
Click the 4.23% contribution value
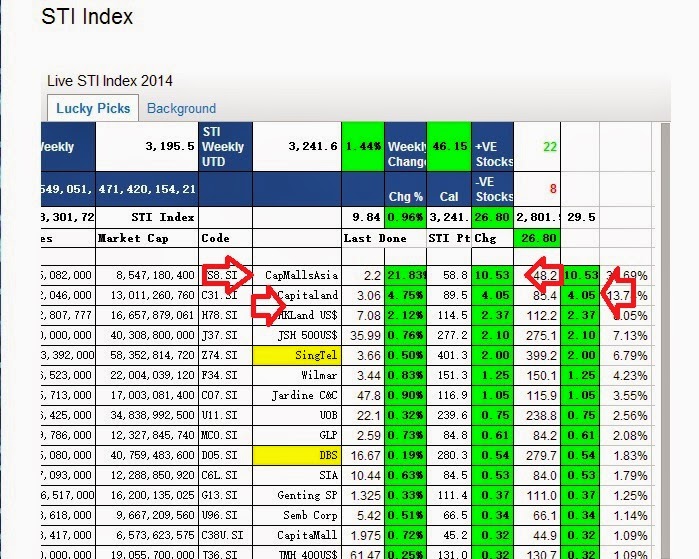coord(630,375)
